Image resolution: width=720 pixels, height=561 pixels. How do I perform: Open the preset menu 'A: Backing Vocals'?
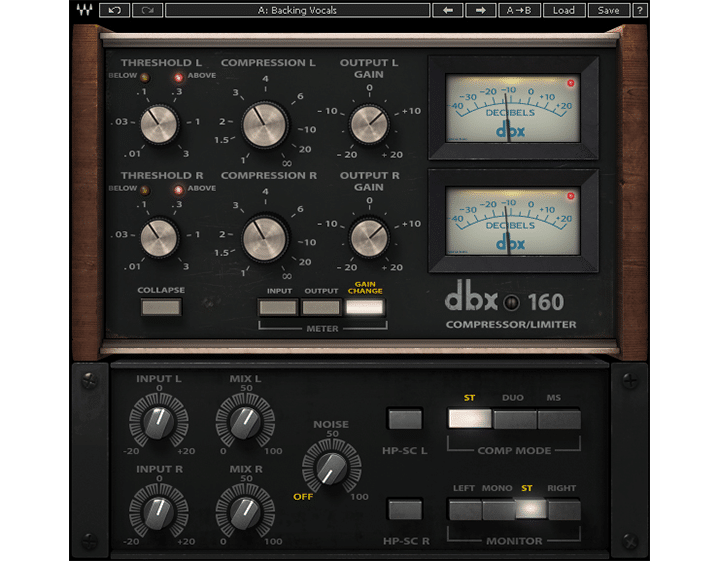click(298, 10)
